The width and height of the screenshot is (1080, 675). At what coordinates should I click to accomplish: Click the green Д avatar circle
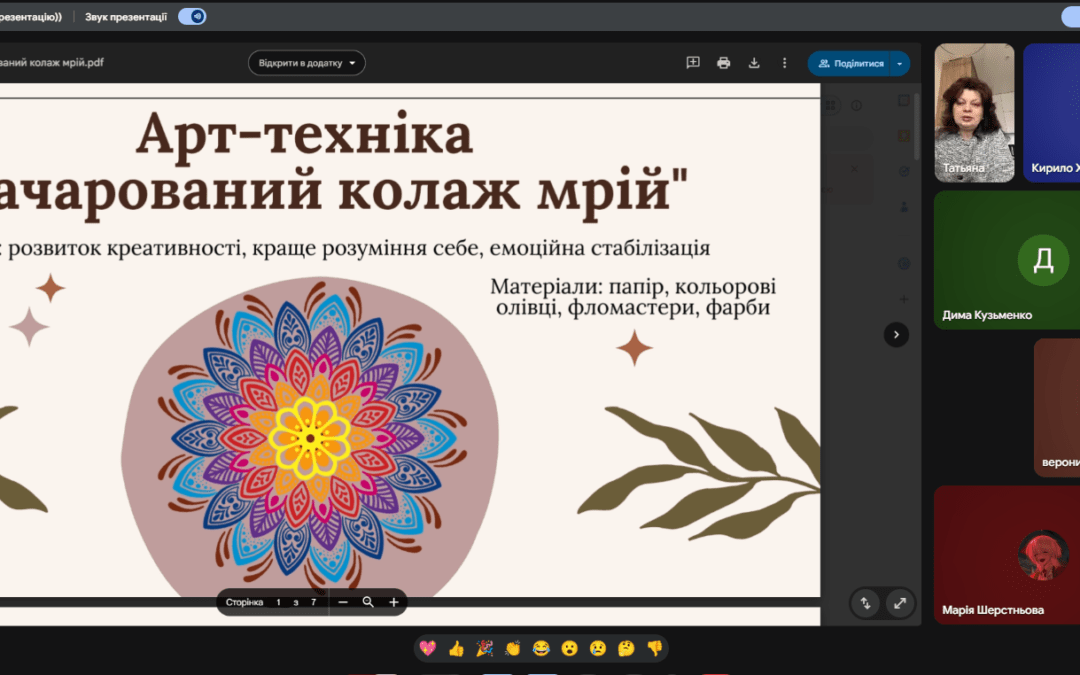pyautogui.click(x=1043, y=260)
